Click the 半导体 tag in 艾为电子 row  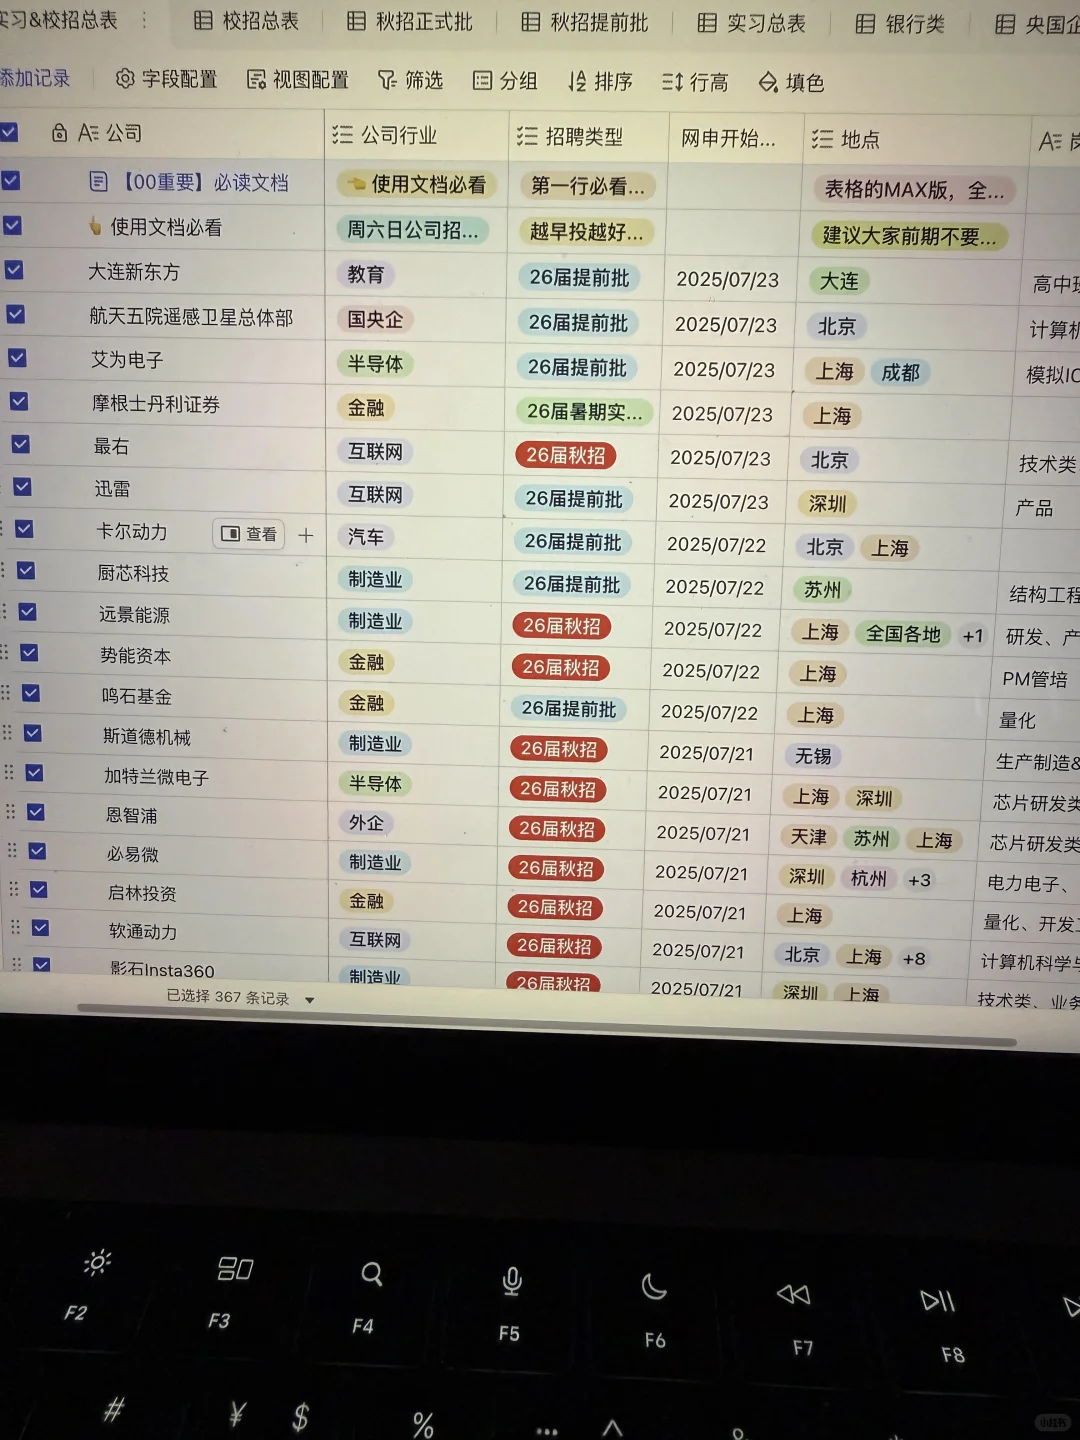point(375,364)
